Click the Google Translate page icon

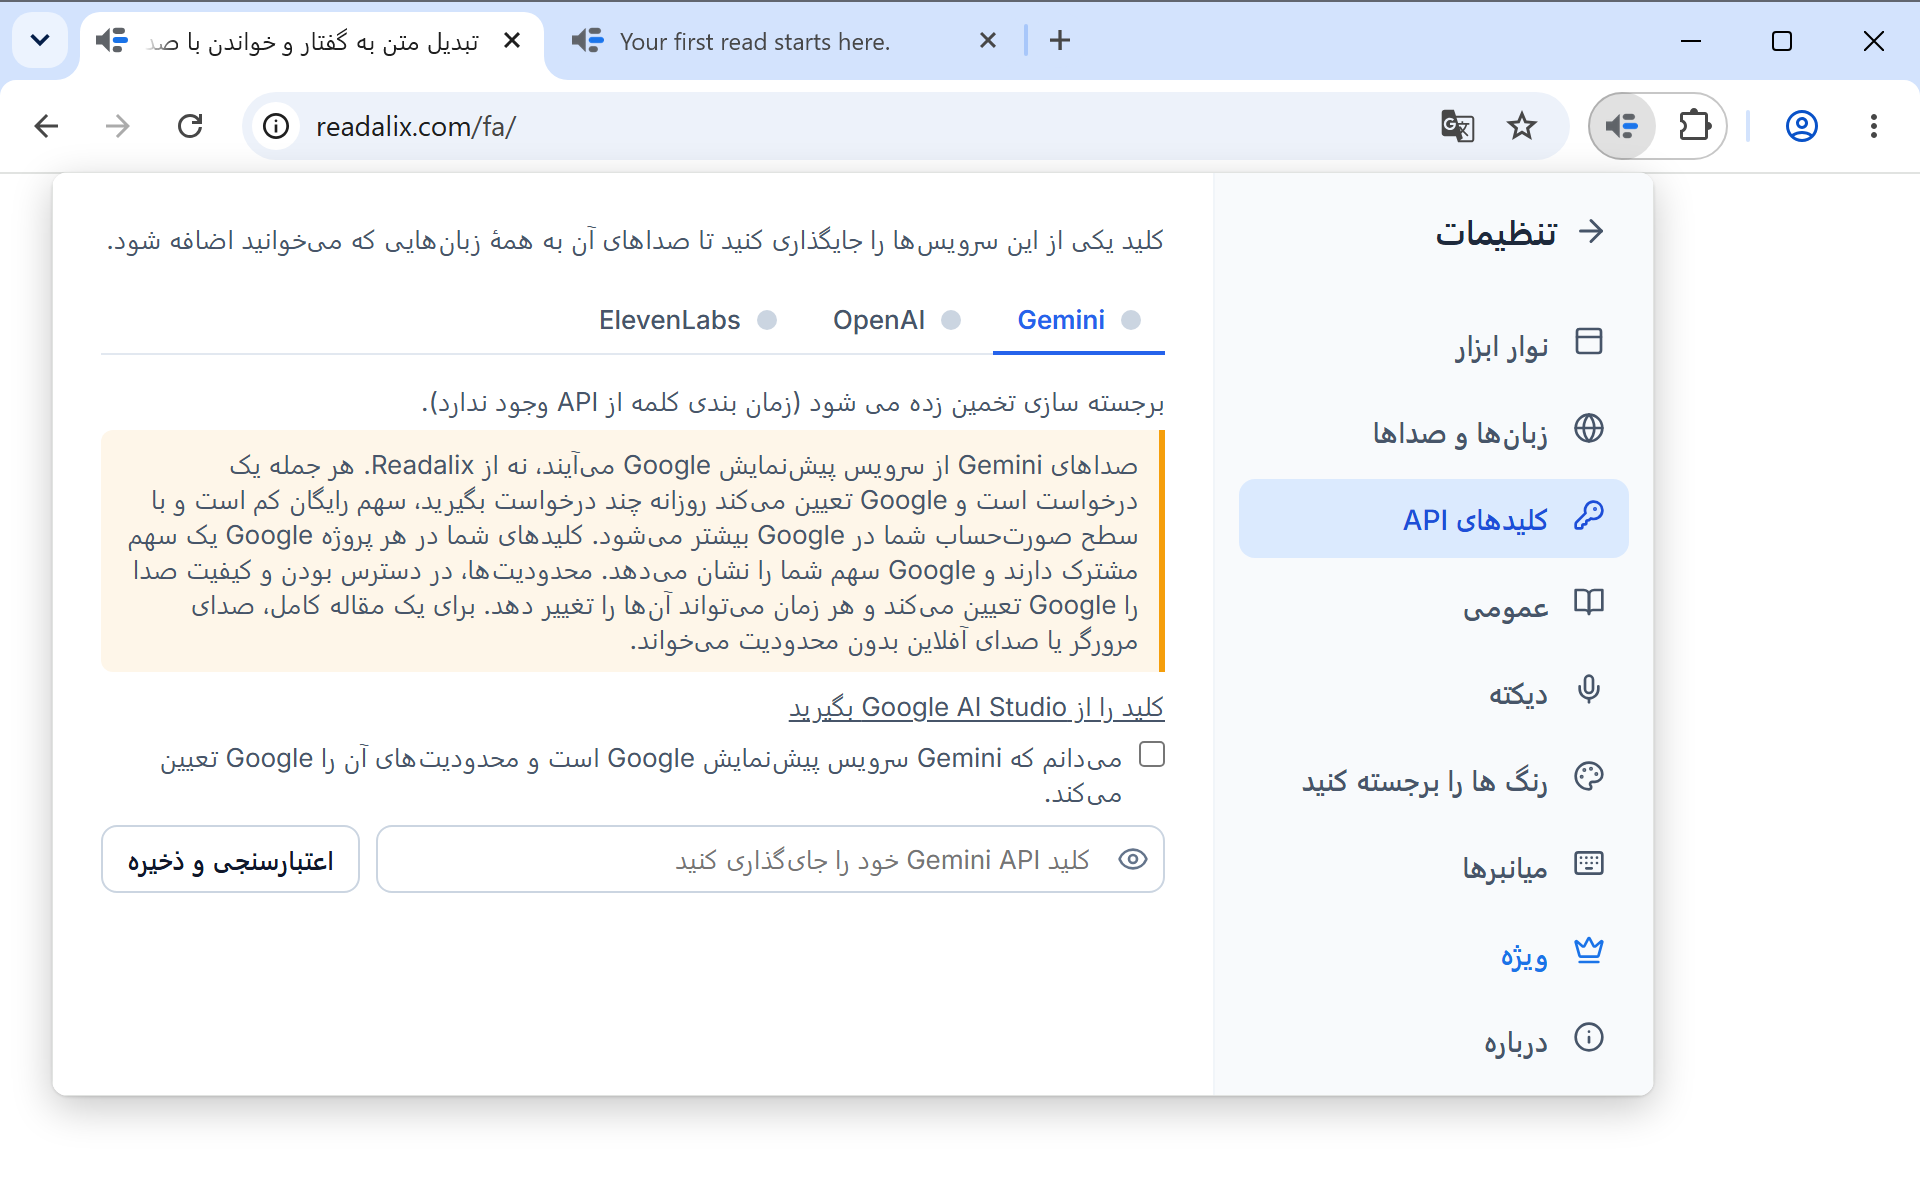1458,126
